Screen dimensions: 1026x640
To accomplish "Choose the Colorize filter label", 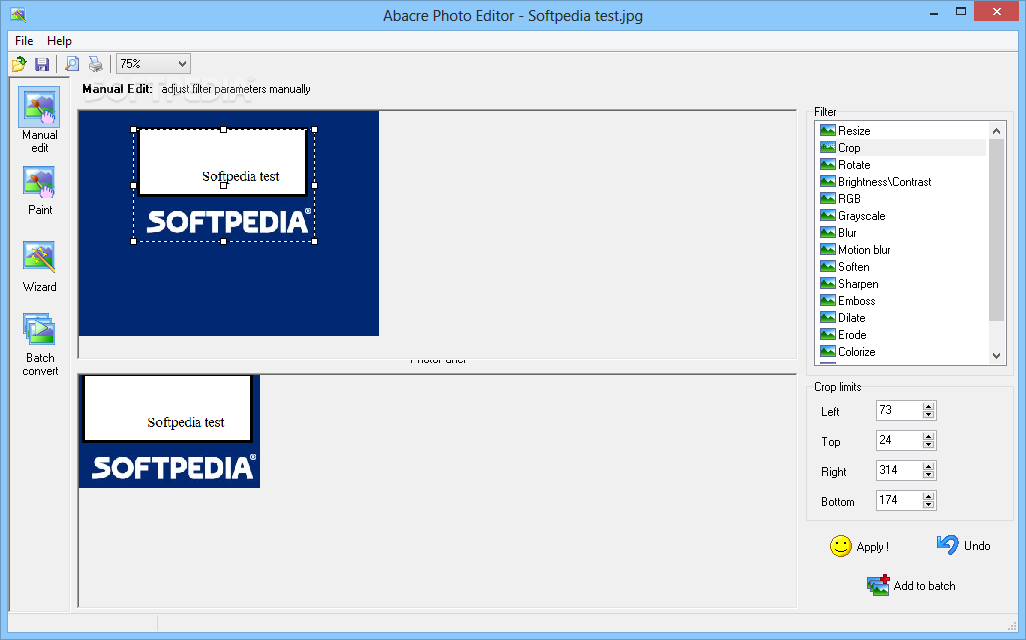I will (x=857, y=352).
